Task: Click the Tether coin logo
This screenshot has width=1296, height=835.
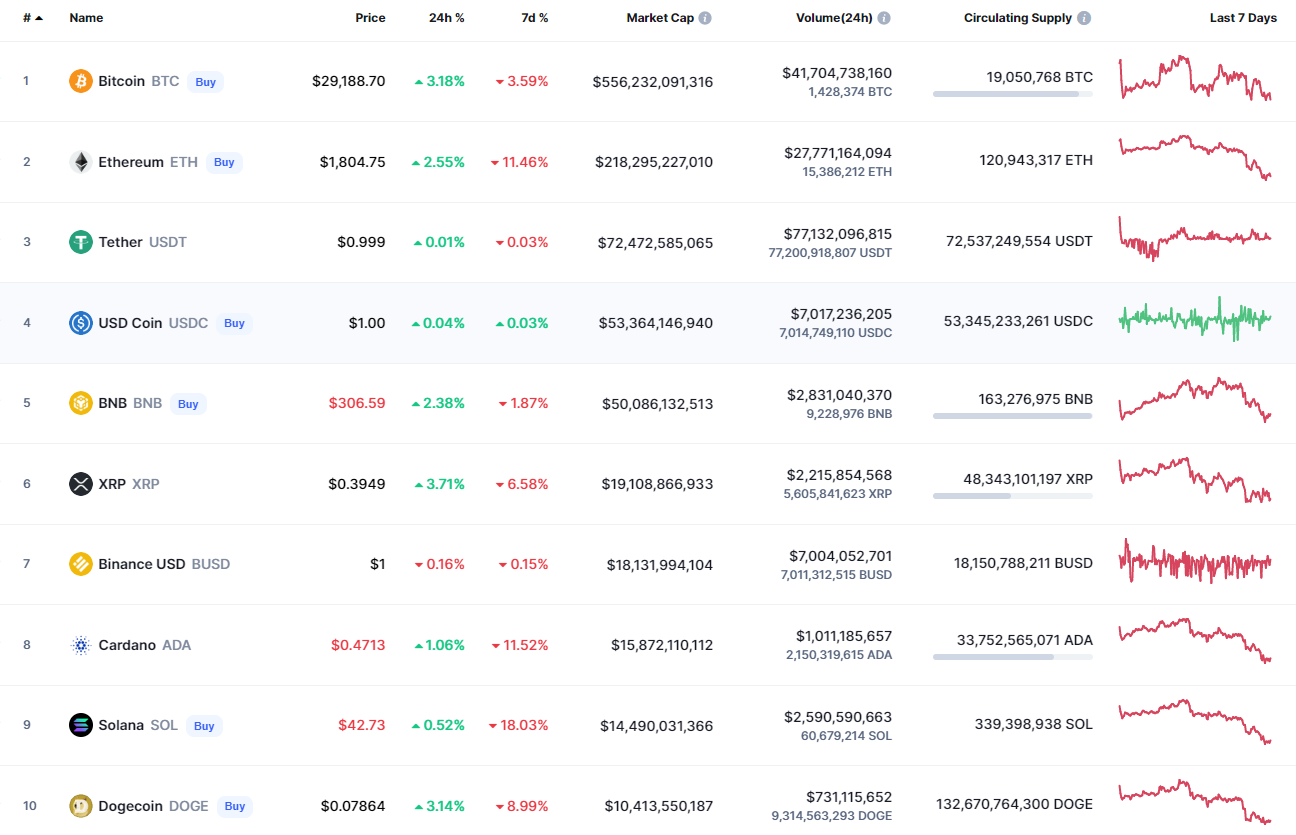Action: click(81, 242)
